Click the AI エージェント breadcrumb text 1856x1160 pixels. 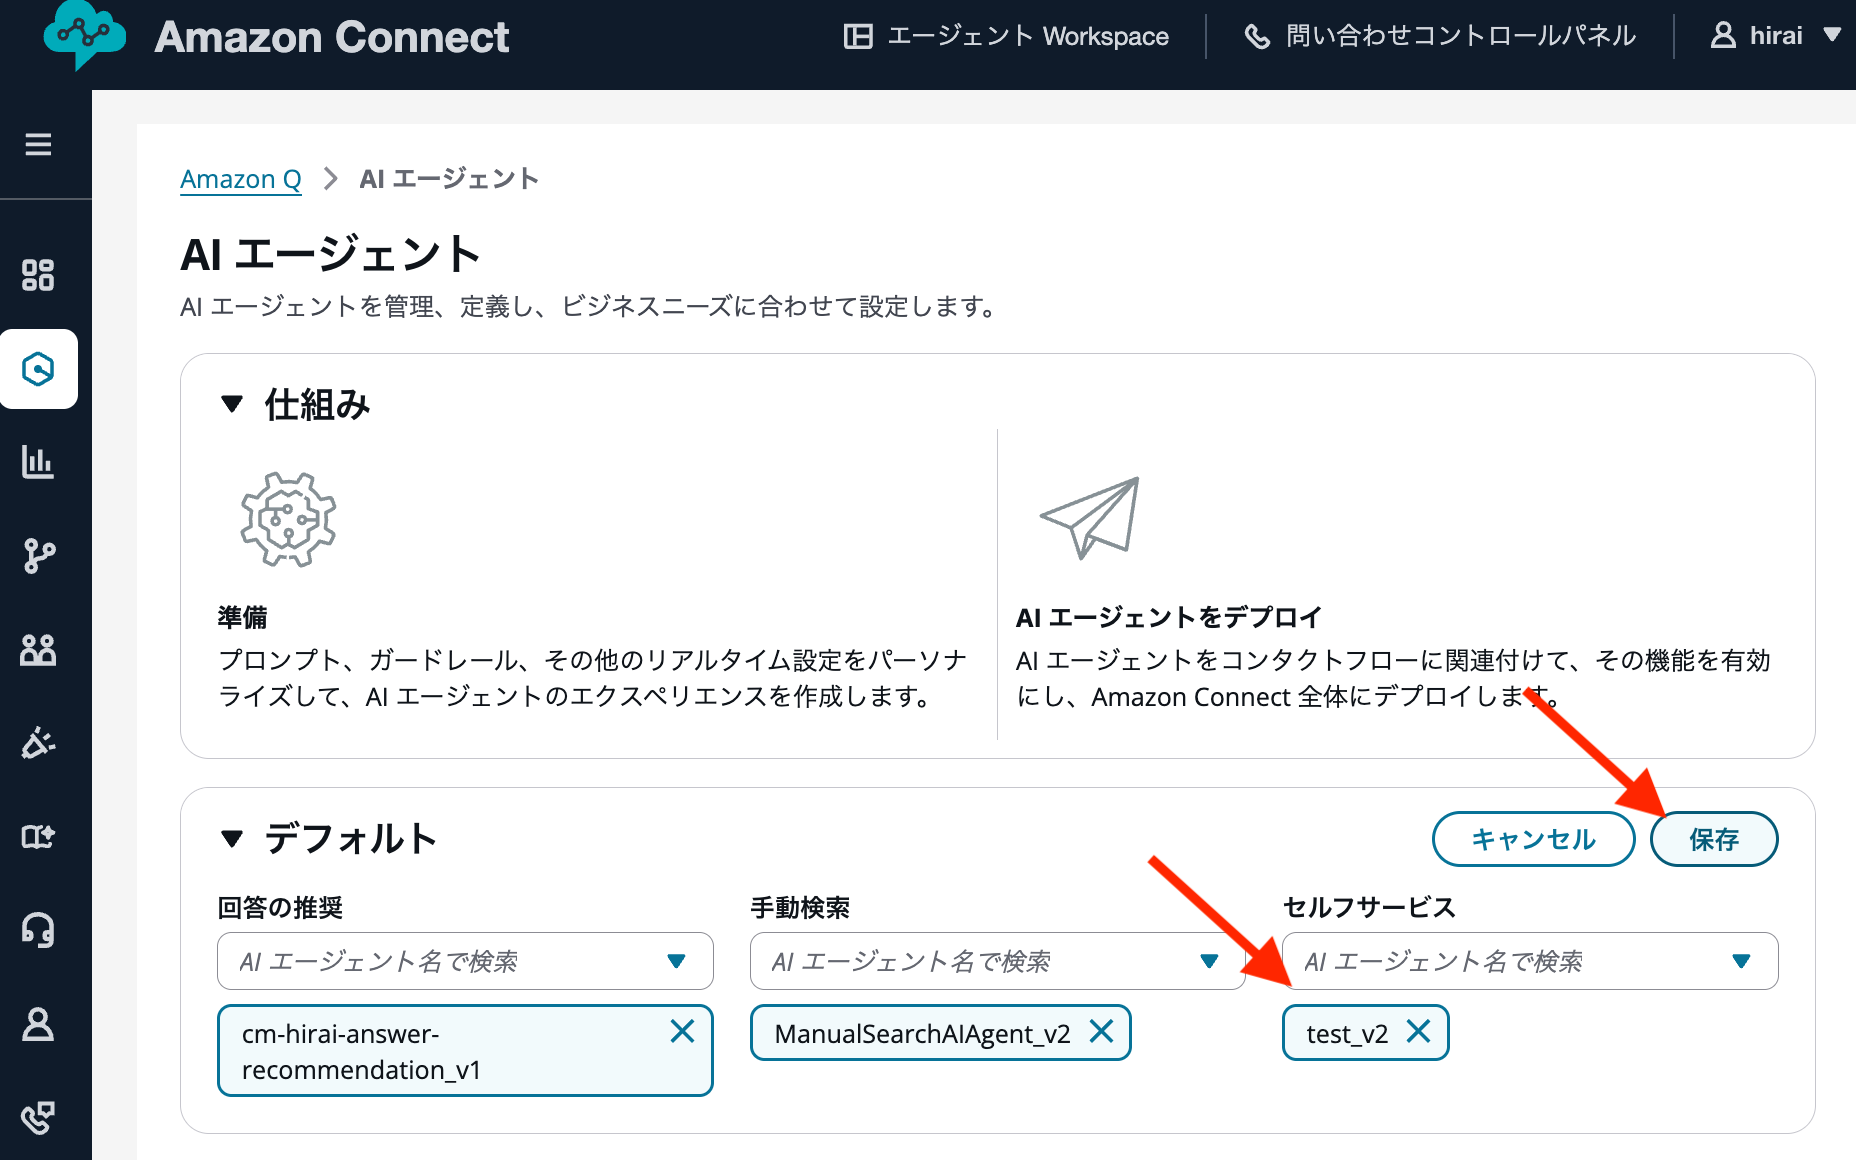(x=449, y=179)
